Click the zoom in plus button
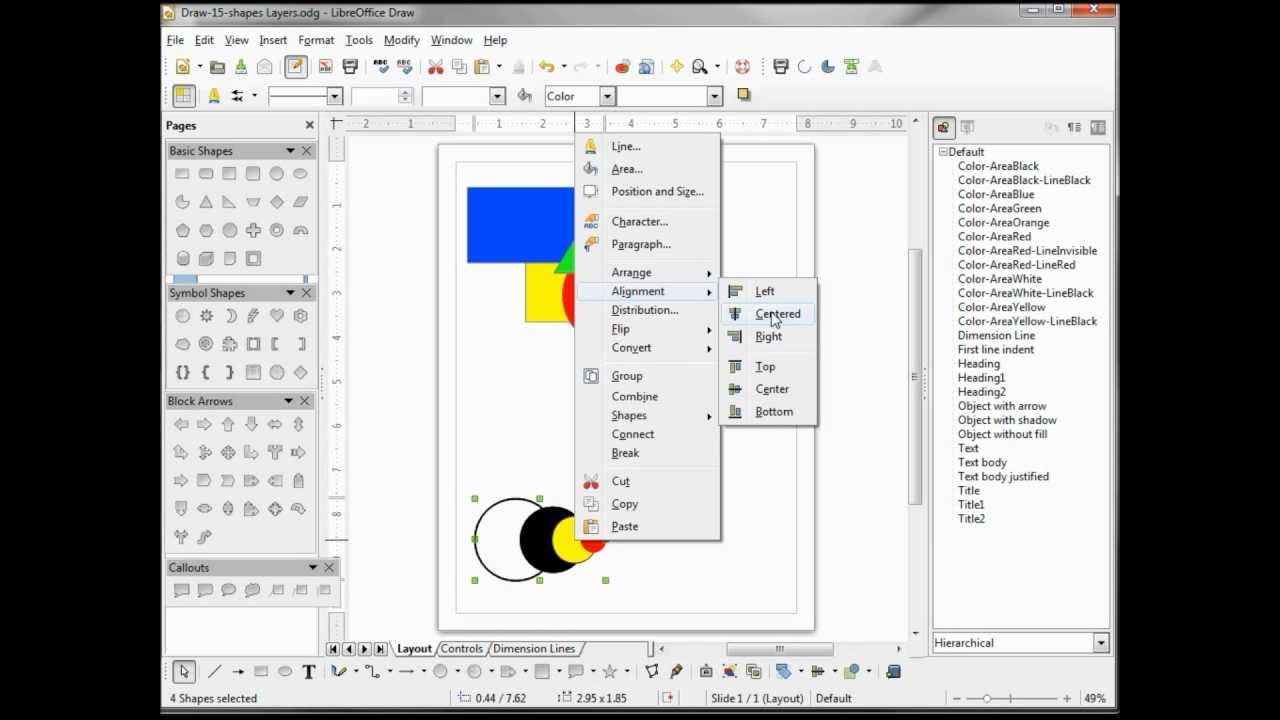Image resolution: width=1280 pixels, height=720 pixels. [x=1067, y=699]
